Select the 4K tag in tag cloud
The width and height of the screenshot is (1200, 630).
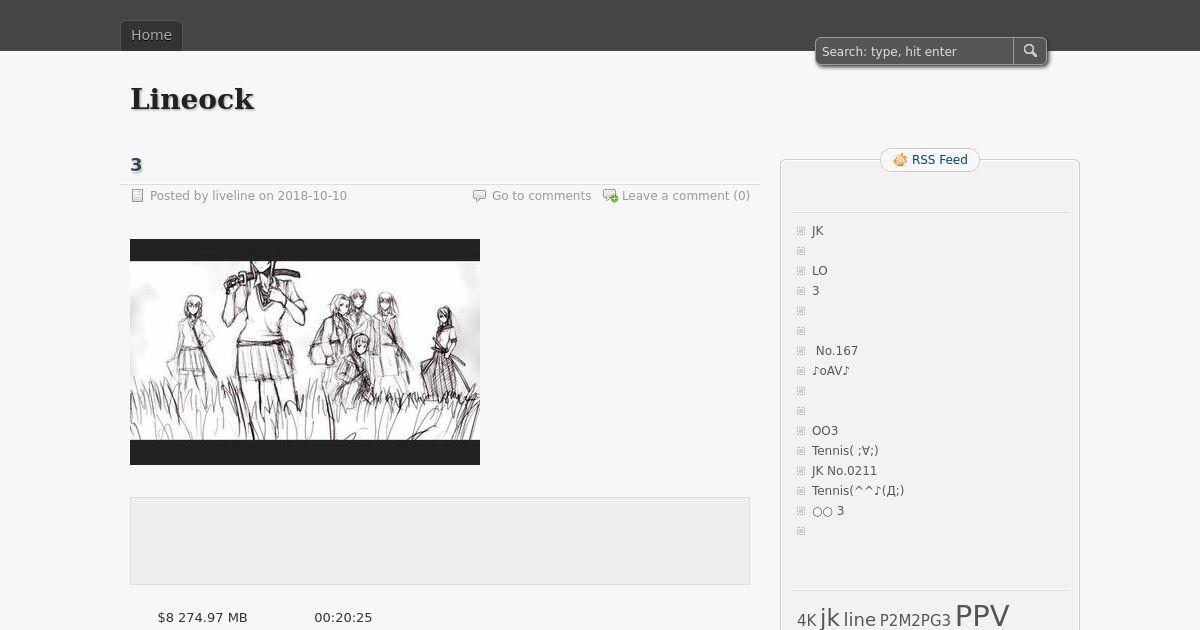(x=807, y=621)
